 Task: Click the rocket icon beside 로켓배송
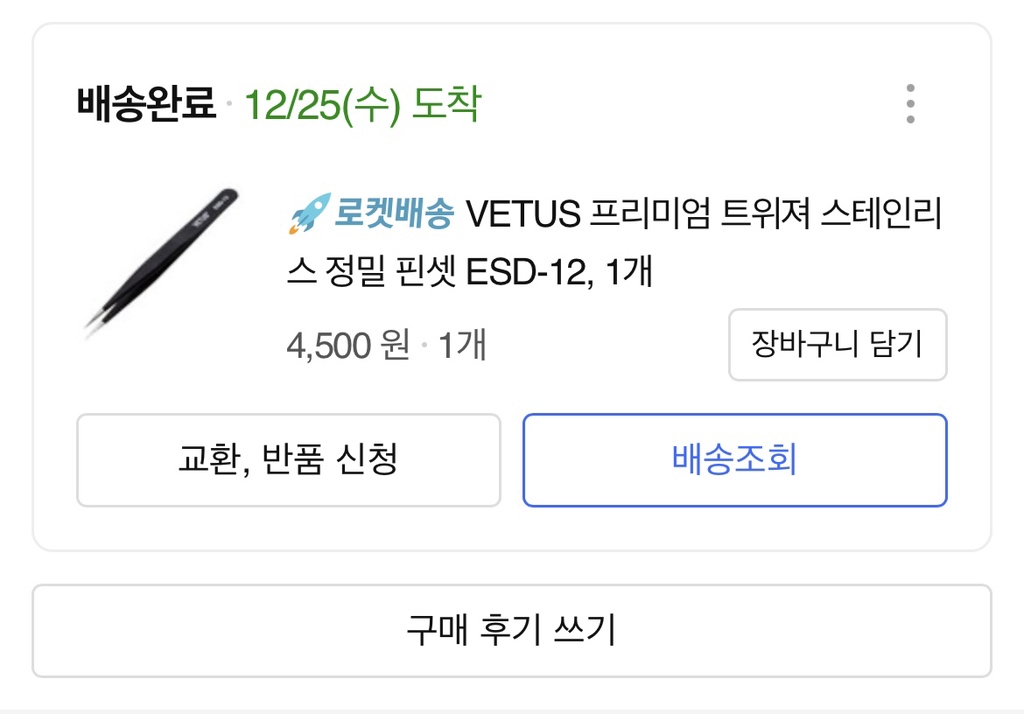(307, 213)
